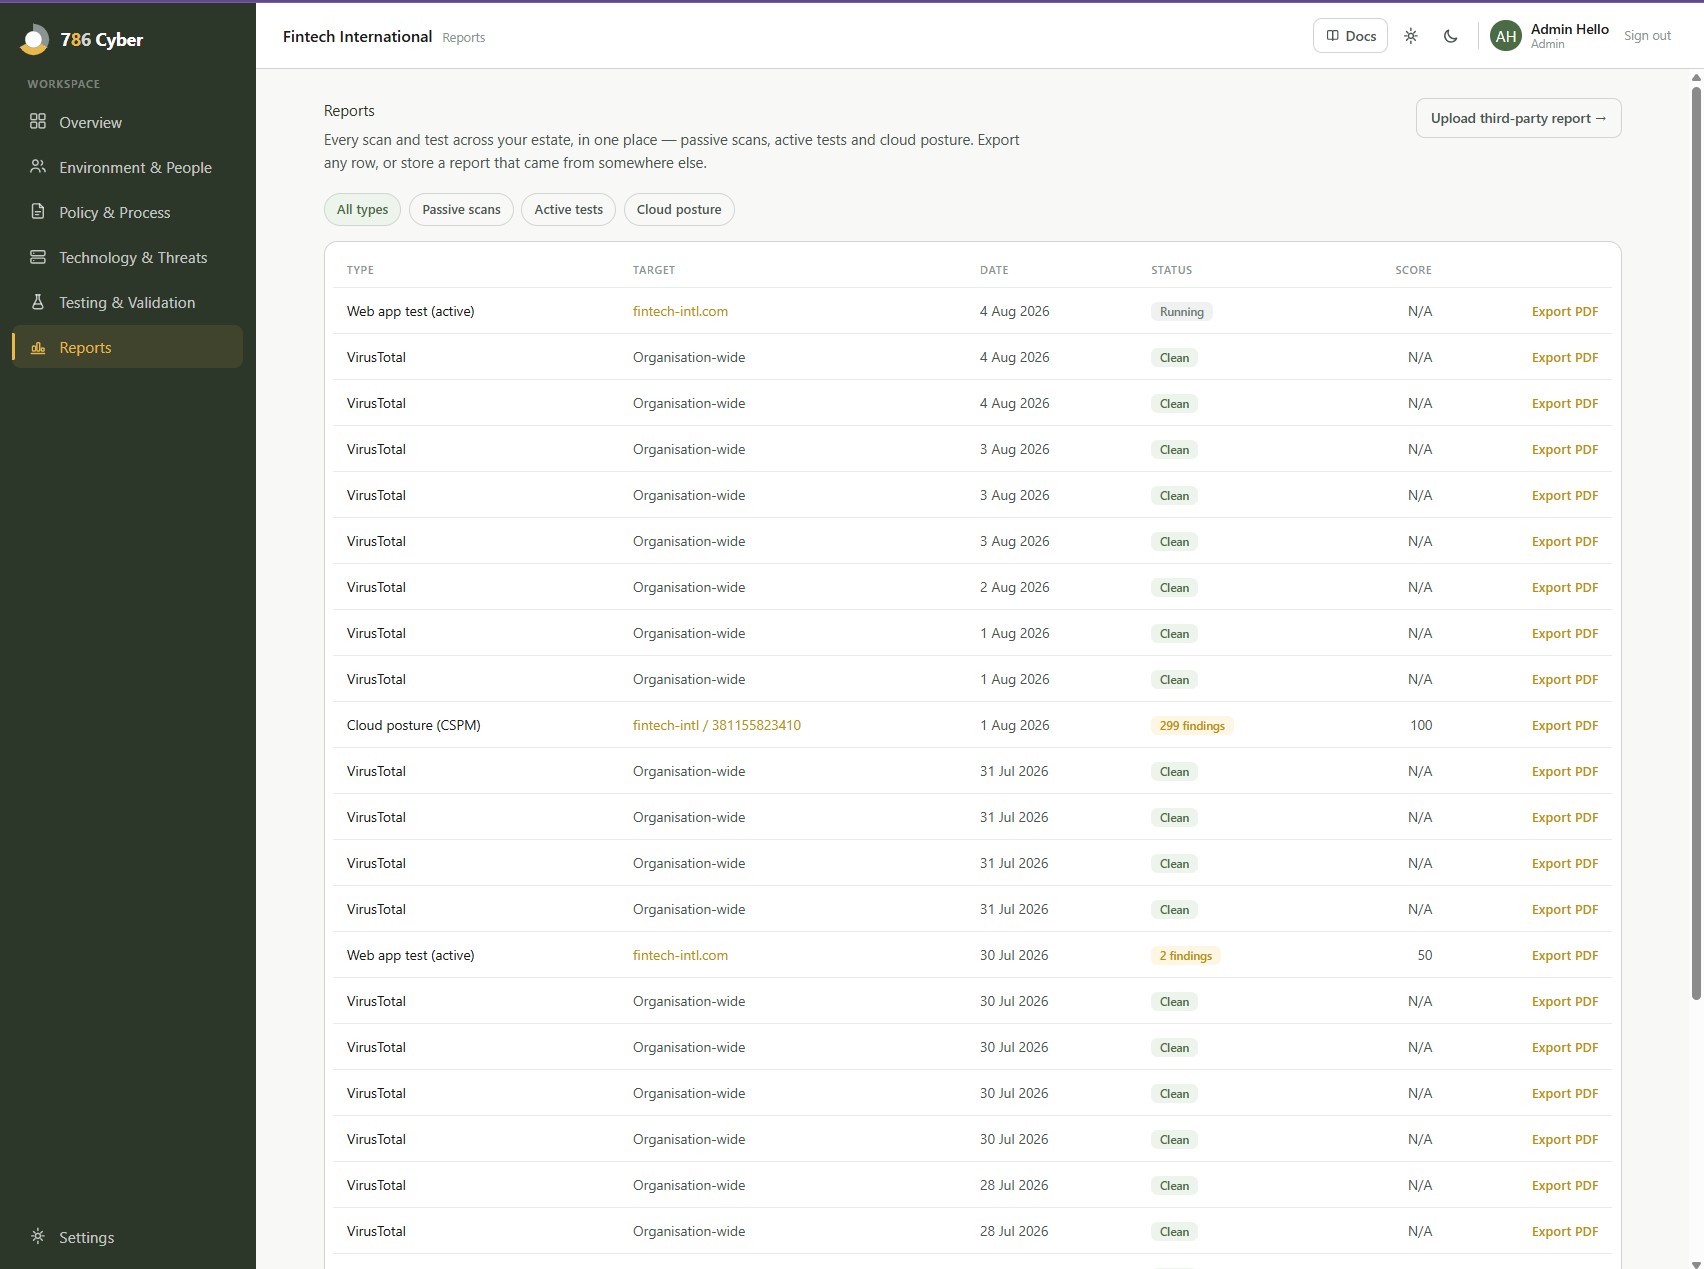
Task: Click the Technology & Threats server icon
Action: pyautogui.click(x=38, y=256)
